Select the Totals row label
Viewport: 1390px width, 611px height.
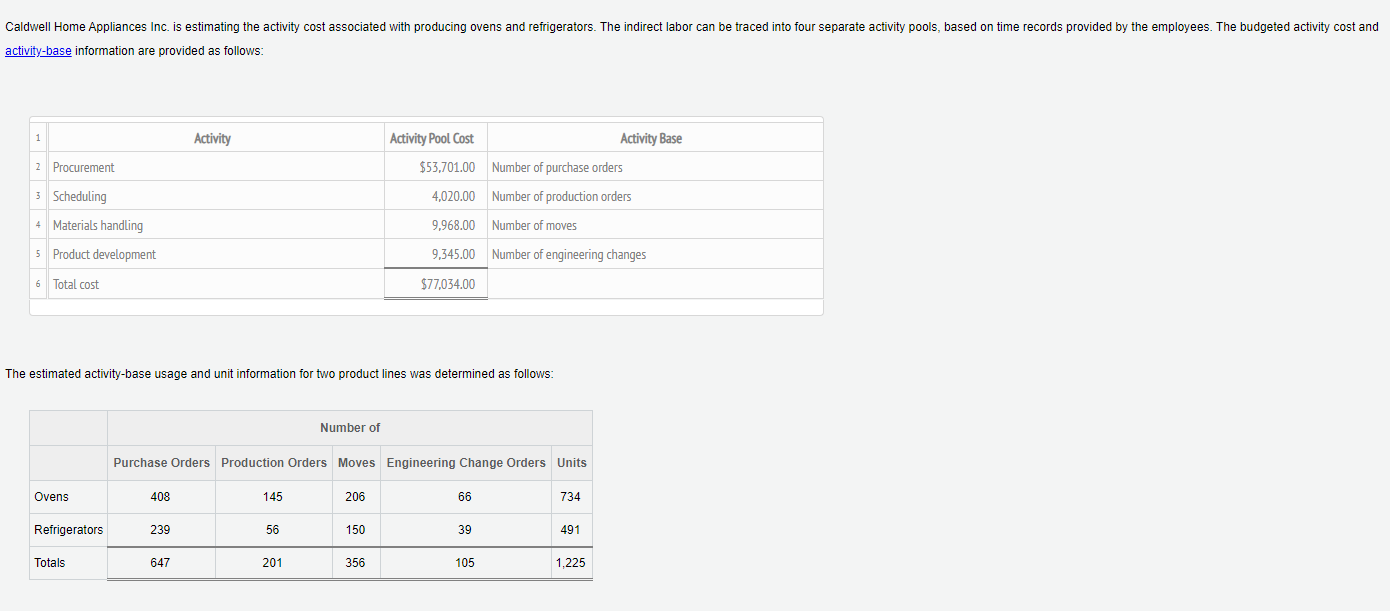(x=49, y=562)
